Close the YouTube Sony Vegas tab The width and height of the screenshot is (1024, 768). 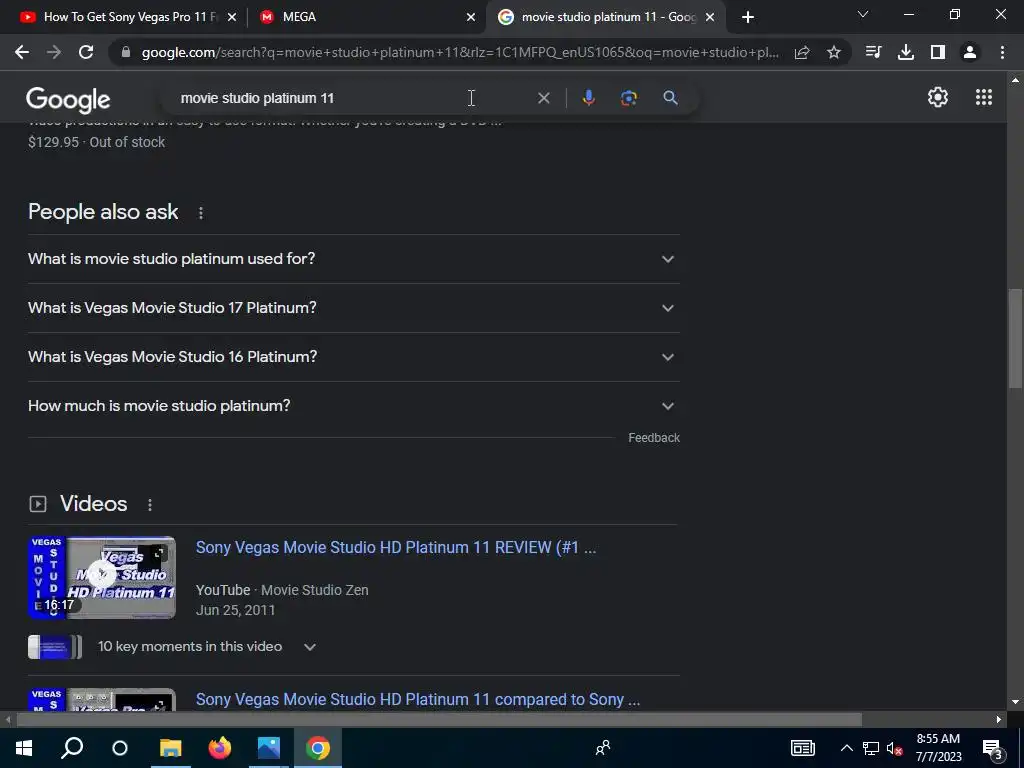(x=231, y=17)
